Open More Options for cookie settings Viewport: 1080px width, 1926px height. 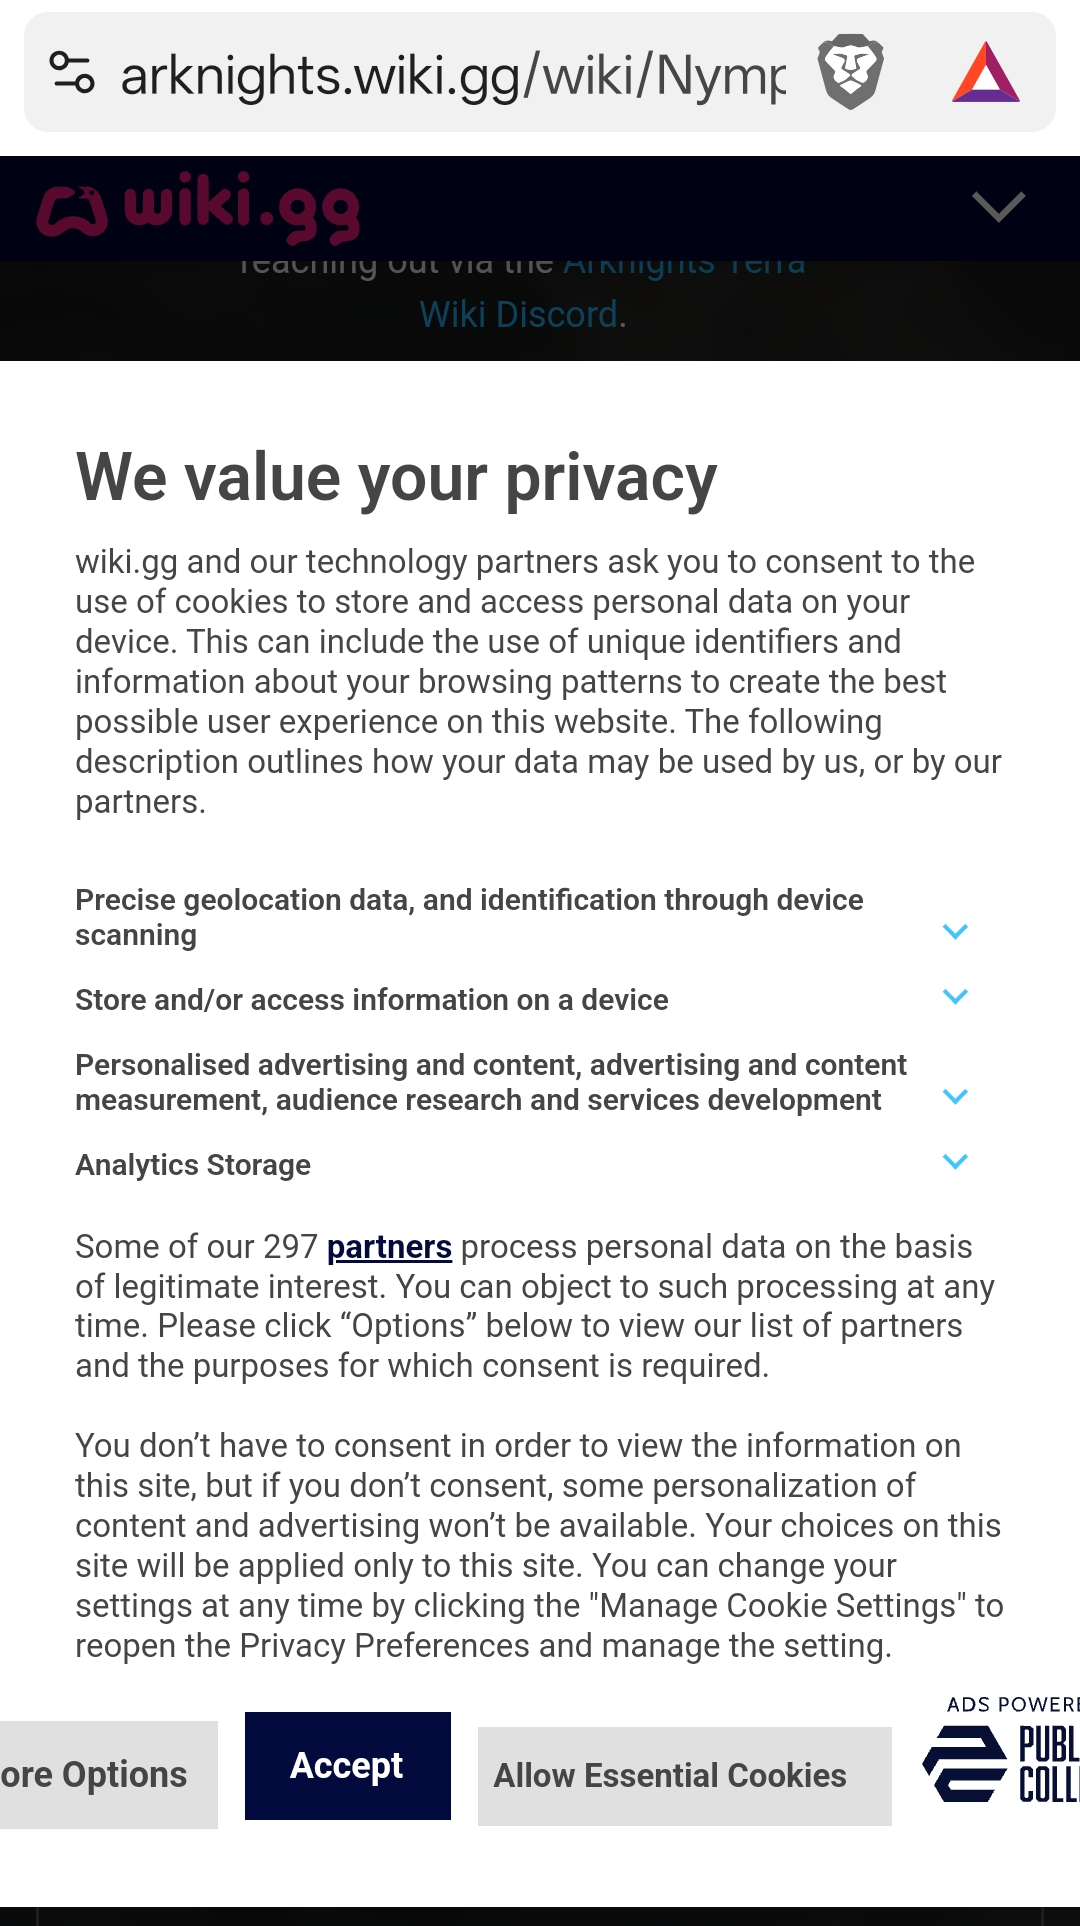pyautogui.click(x=108, y=1775)
